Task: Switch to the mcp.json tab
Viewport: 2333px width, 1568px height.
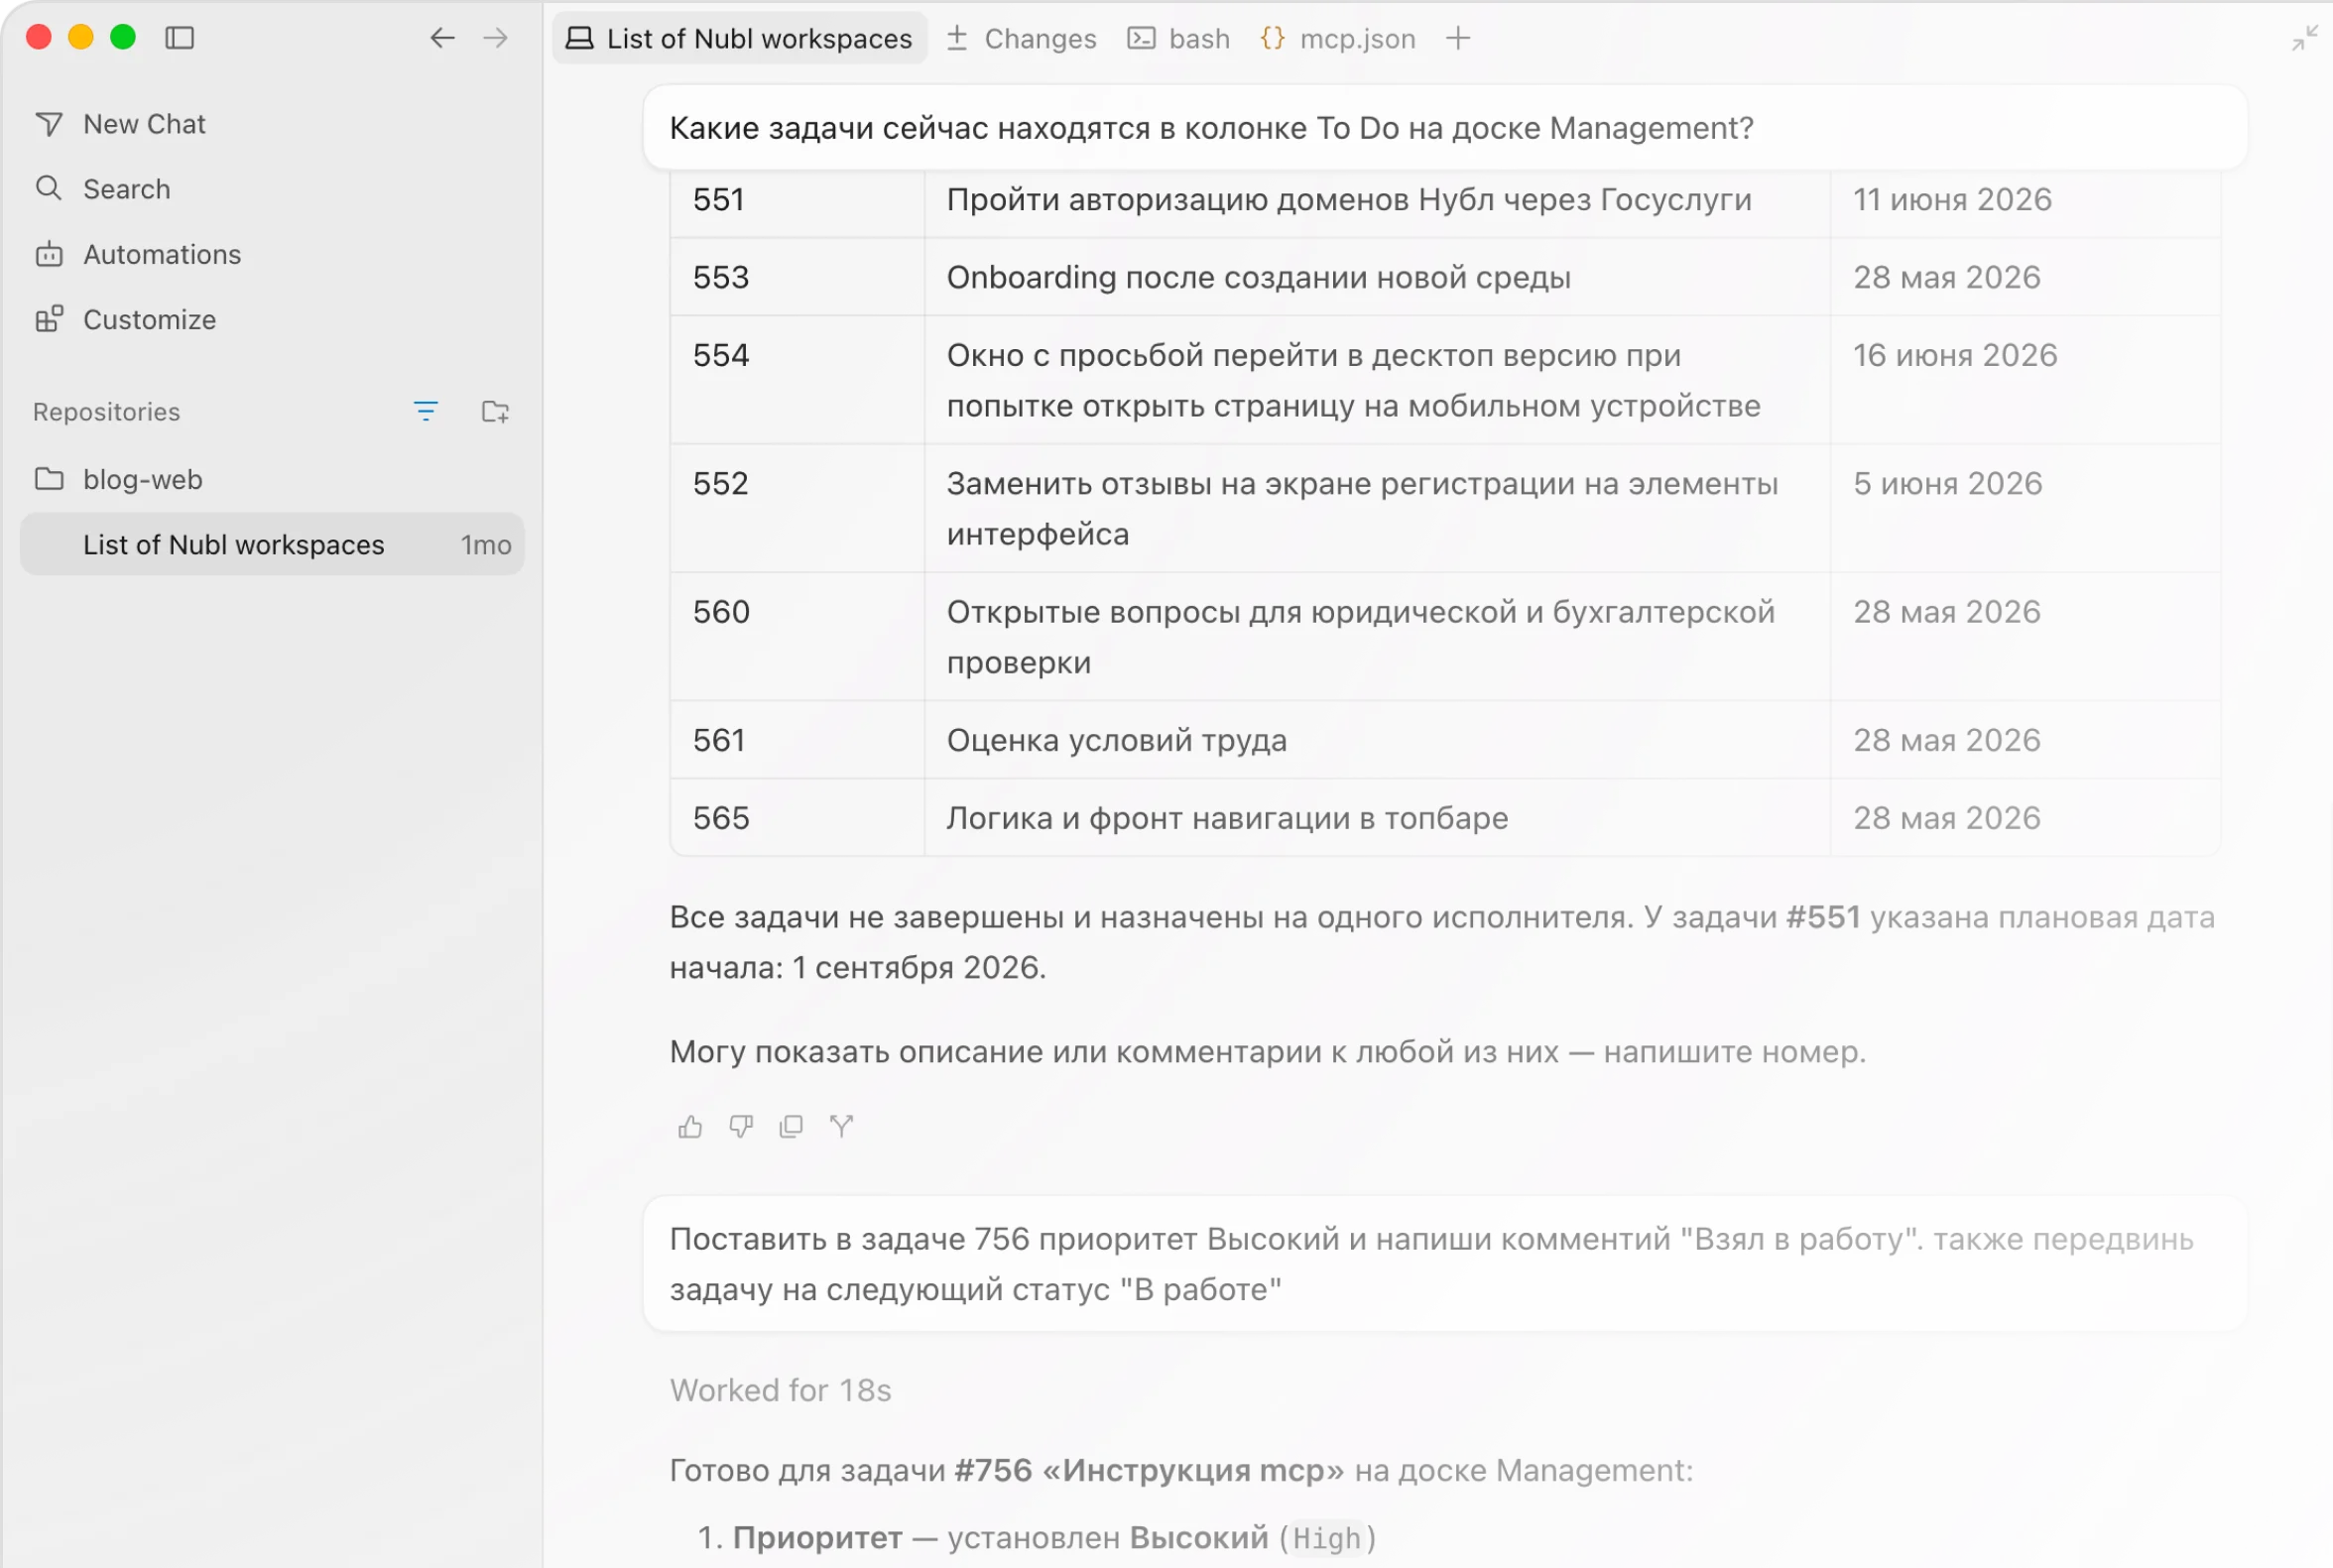Action: [1338, 38]
